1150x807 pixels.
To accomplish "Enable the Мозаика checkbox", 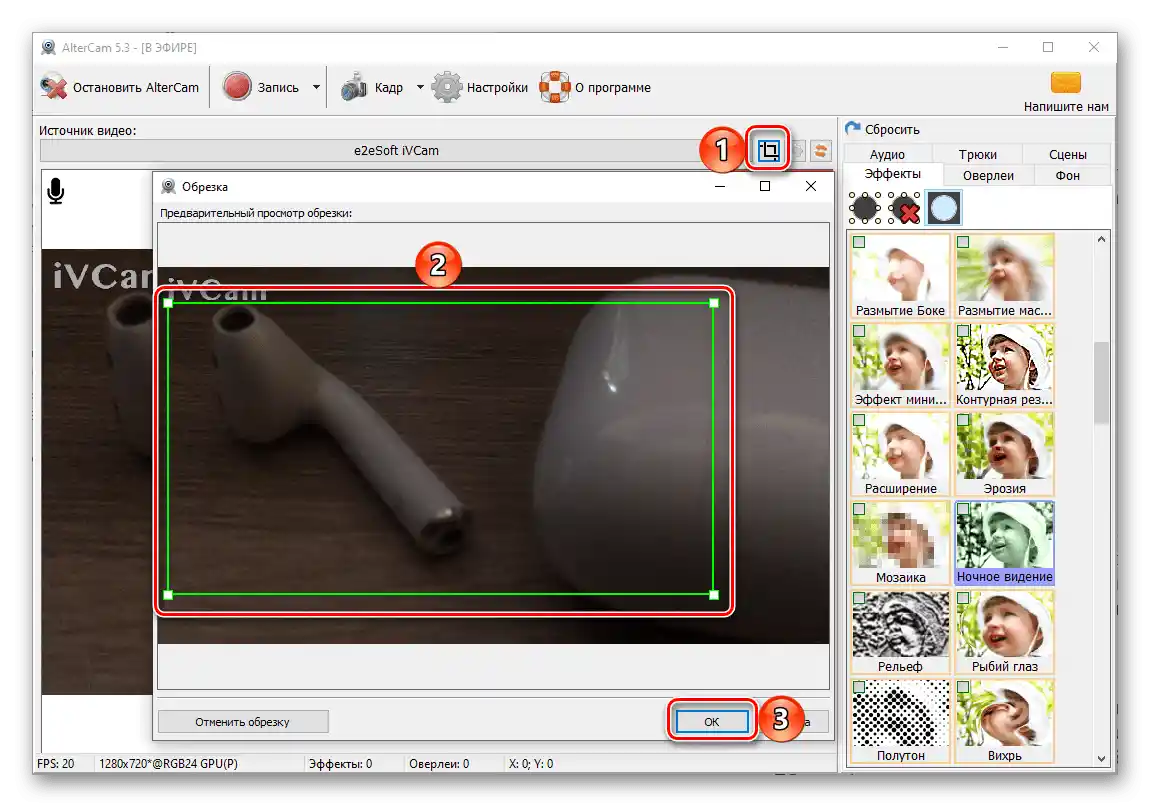I will click(x=860, y=509).
